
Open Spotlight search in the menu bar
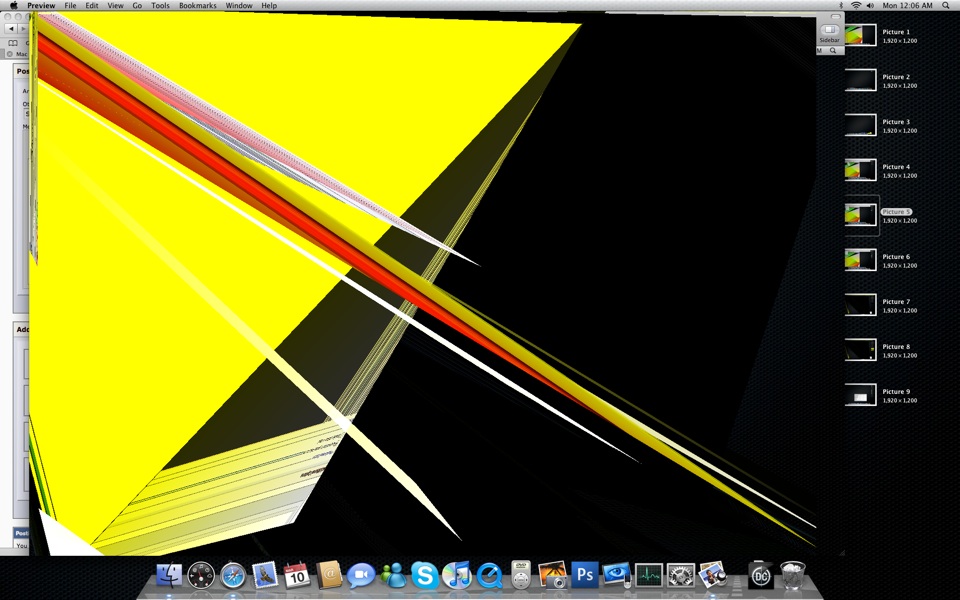(x=947, y=5)
